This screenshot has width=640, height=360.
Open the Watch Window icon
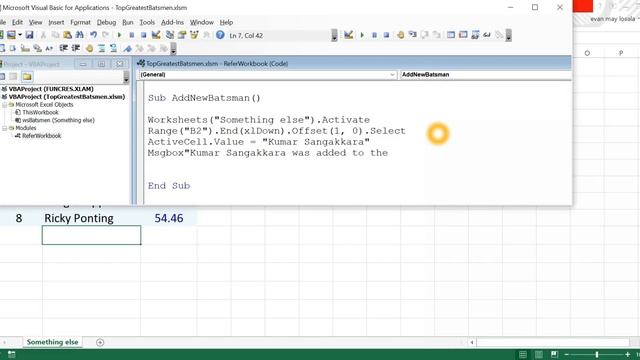pyautogui.click(x=475, y=35)
